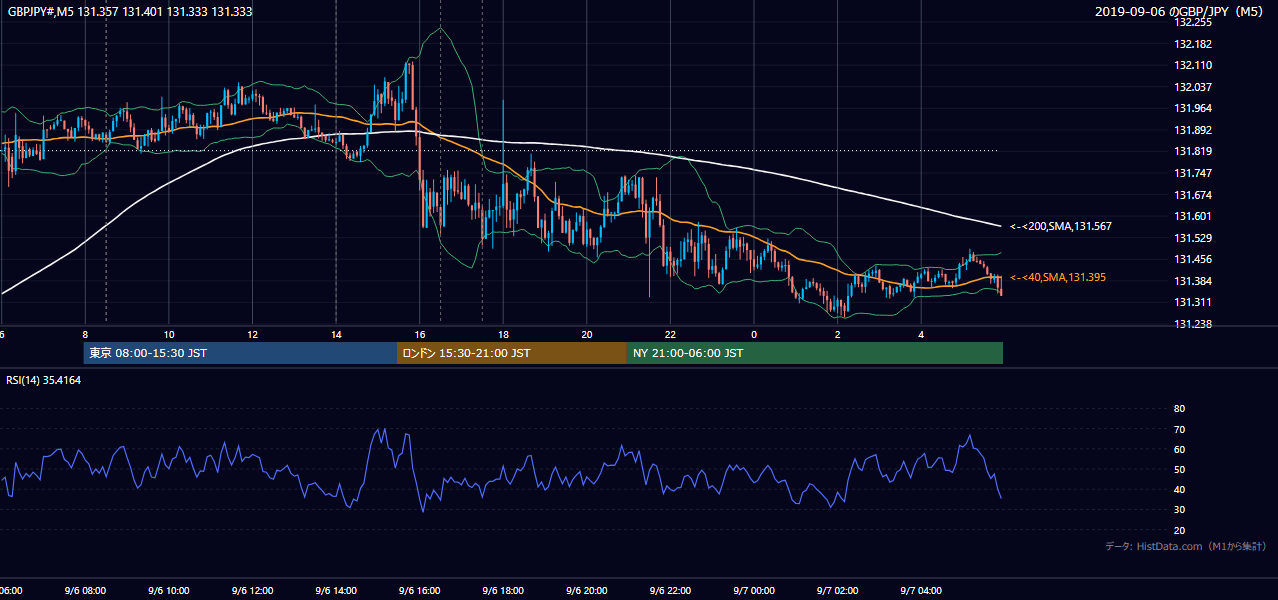Click price axis value 131.964
Image resolution: width=1278 pixels, height=600 pixels.
(1193, 108)
